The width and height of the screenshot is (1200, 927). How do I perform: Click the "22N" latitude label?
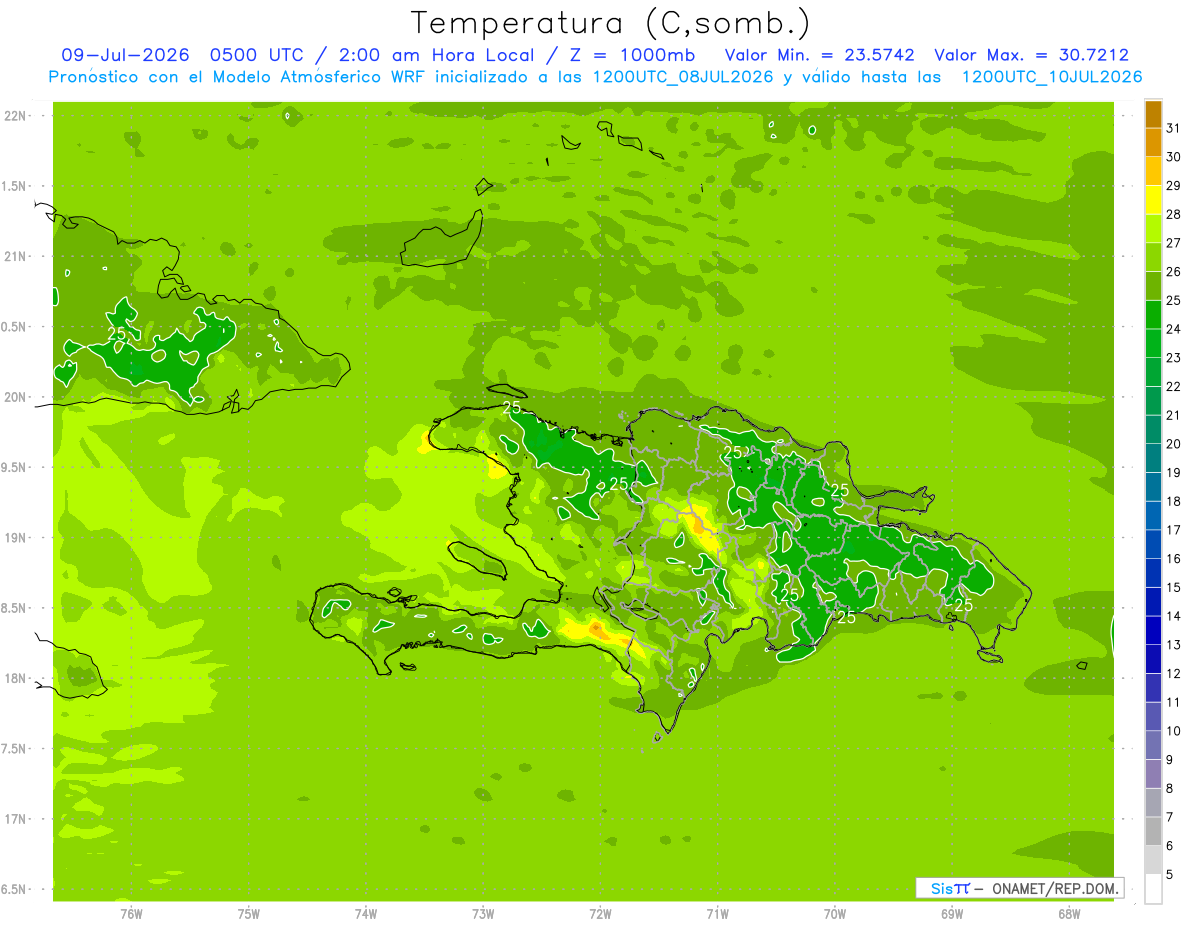[x=16, y=116]
